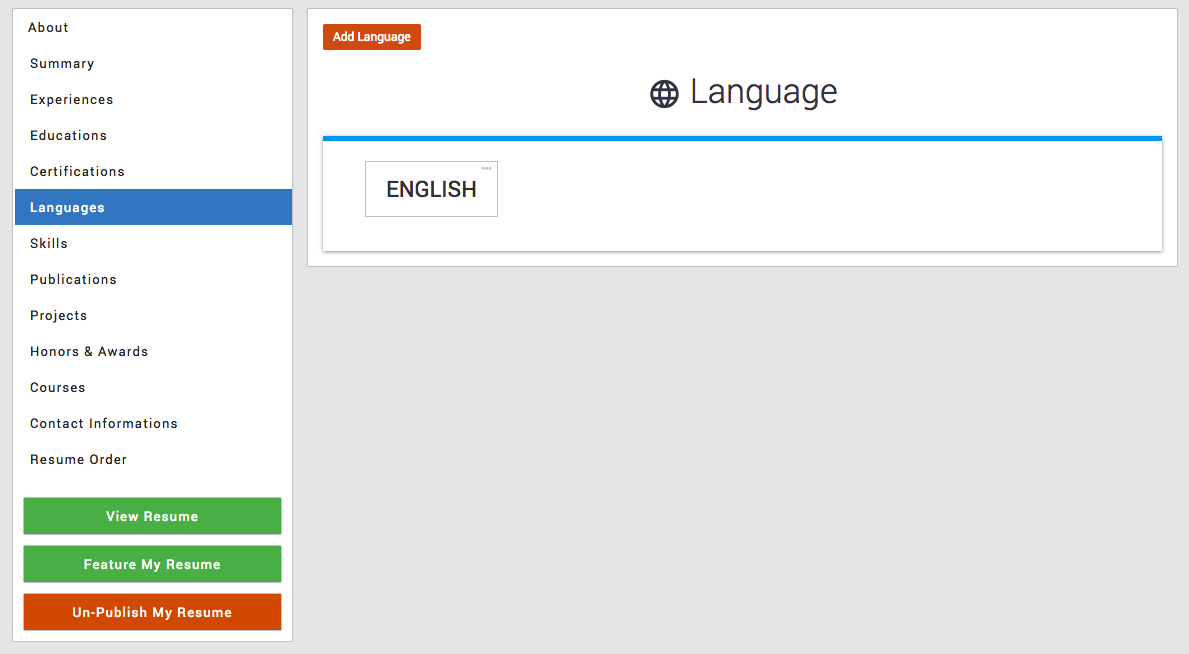Screen dimensions: 1189x654
Task: Click the View Resume button
Action: [x=152, y=516]
